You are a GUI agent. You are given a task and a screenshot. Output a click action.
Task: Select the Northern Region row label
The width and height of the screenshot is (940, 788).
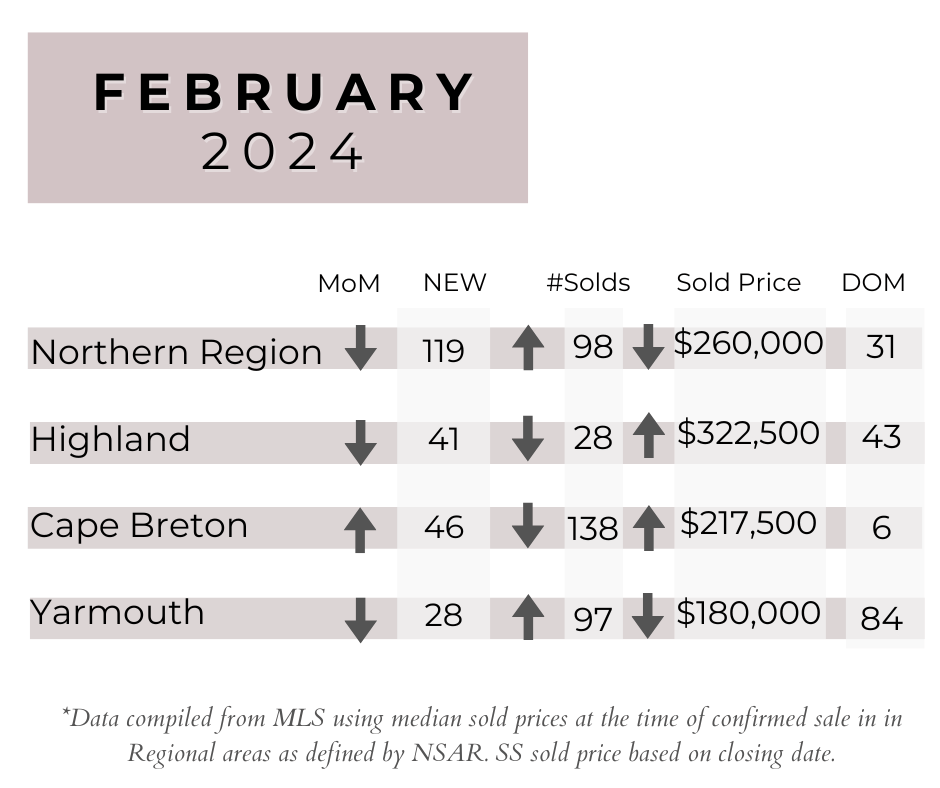(x=177, y=352)
